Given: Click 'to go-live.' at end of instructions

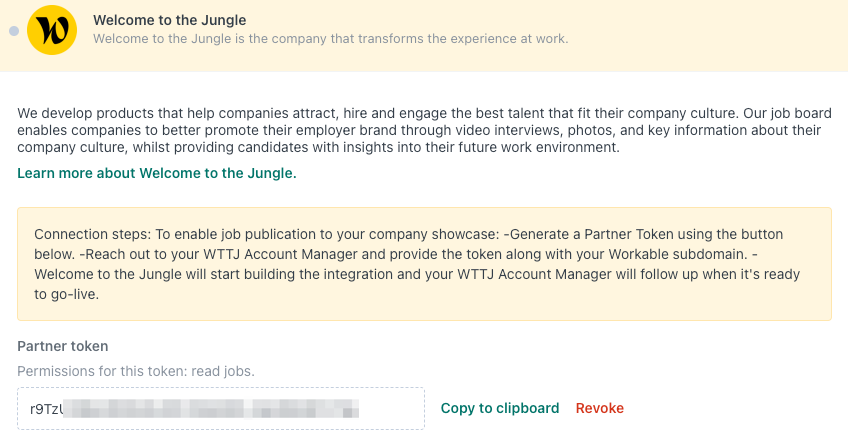Looking at the screenshot, I should click(x=67, y=294).
